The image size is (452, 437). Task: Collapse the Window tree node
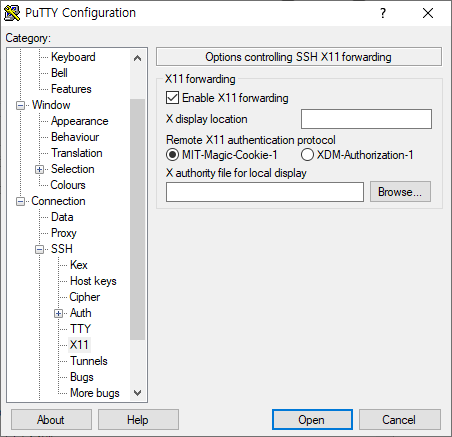pyautogui.click(x=21, y=105)
